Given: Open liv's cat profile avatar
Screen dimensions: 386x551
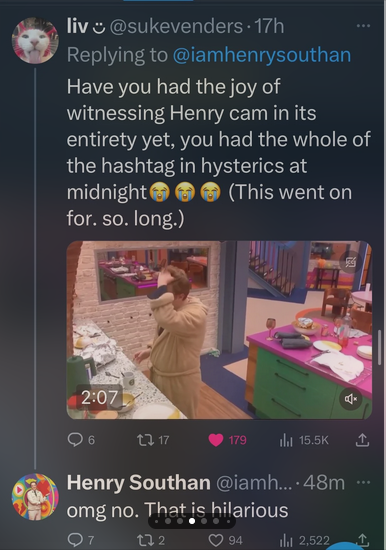Looking at the screenshot, I should tap(35, 40).
